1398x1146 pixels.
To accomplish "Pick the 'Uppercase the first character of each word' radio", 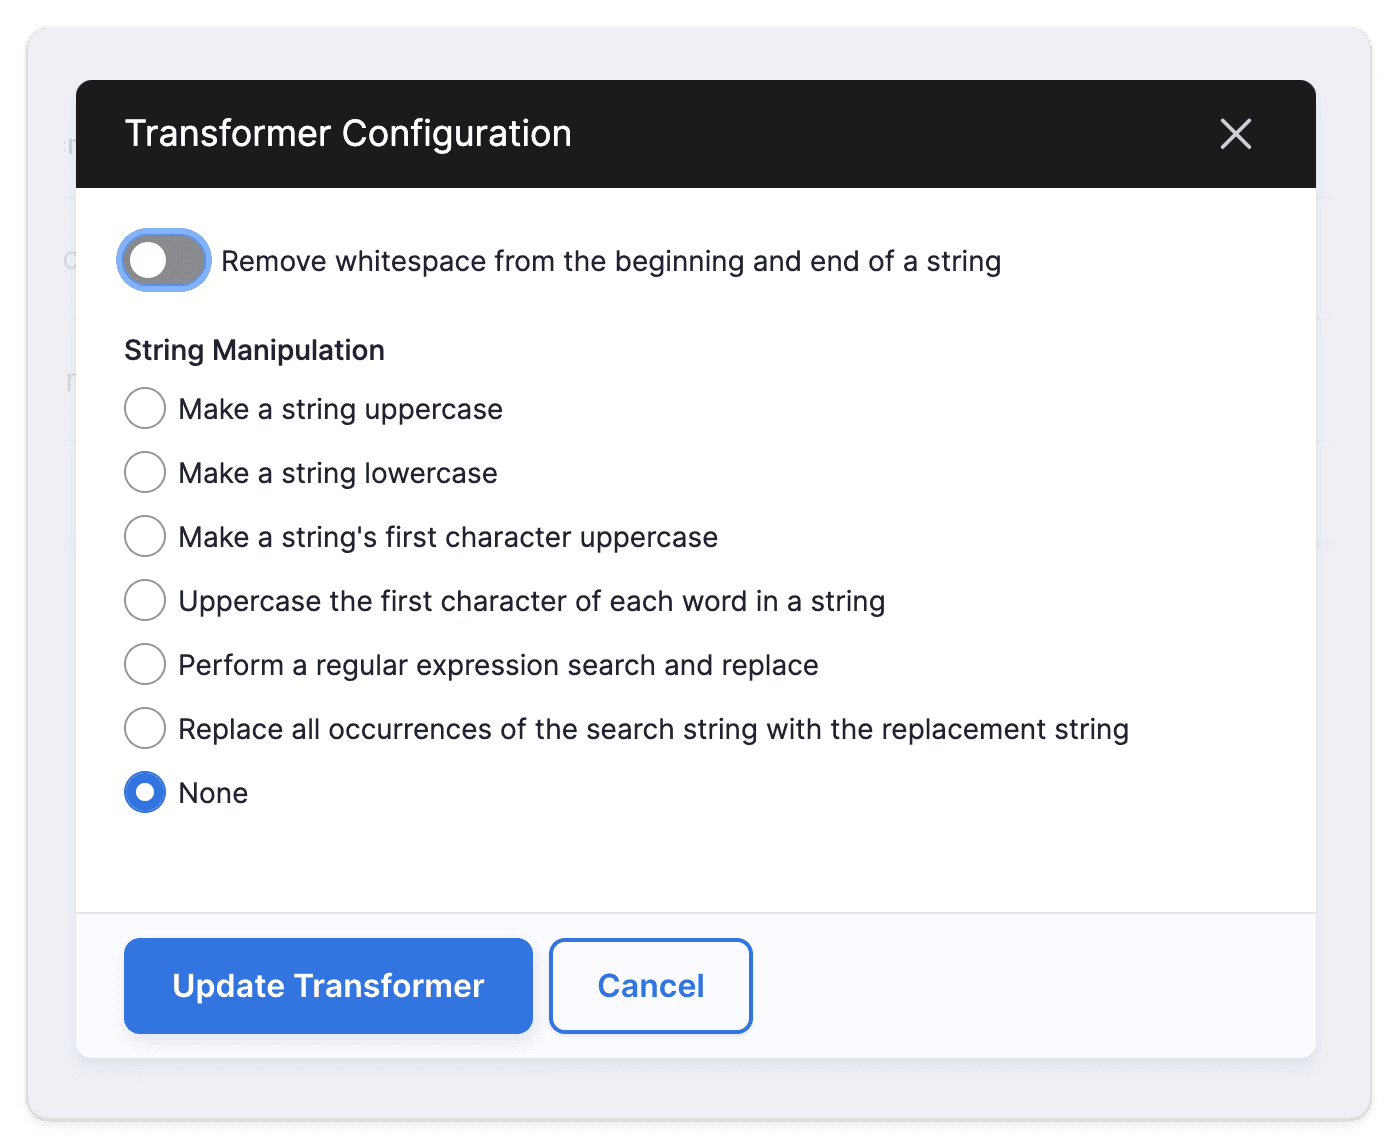I will pyautogui.click(x=145, y=600).
